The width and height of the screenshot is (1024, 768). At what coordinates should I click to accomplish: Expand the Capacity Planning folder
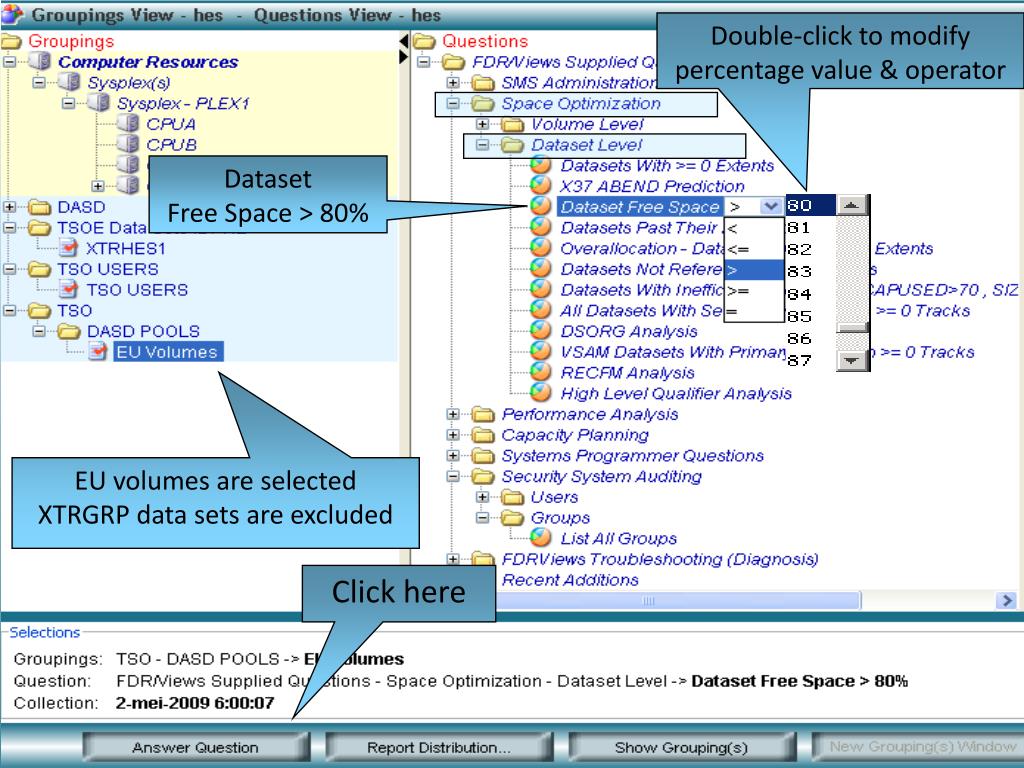coord(453,435)
